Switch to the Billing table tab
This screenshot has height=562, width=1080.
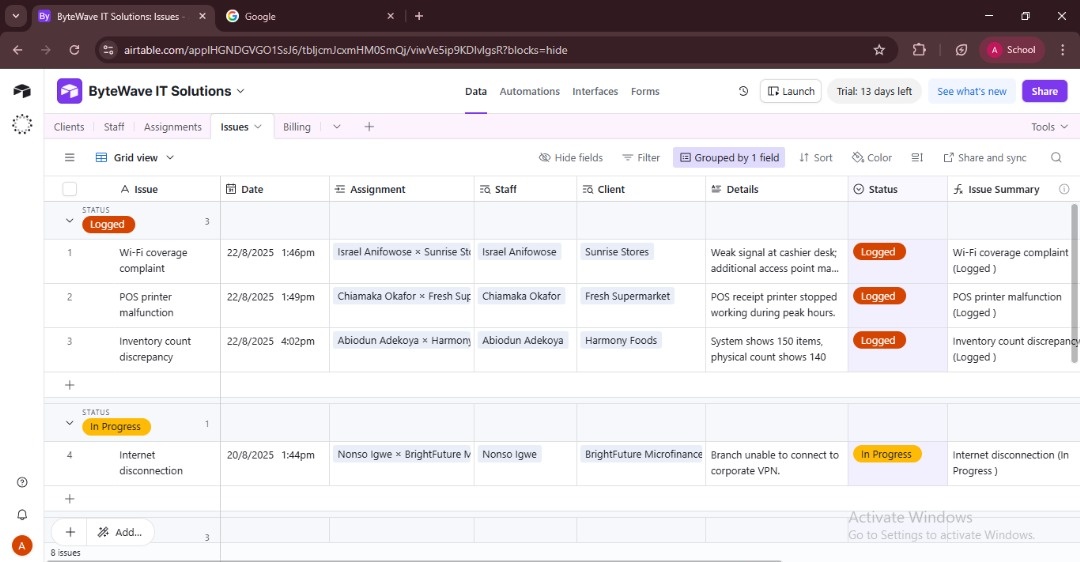click(297, 127)
